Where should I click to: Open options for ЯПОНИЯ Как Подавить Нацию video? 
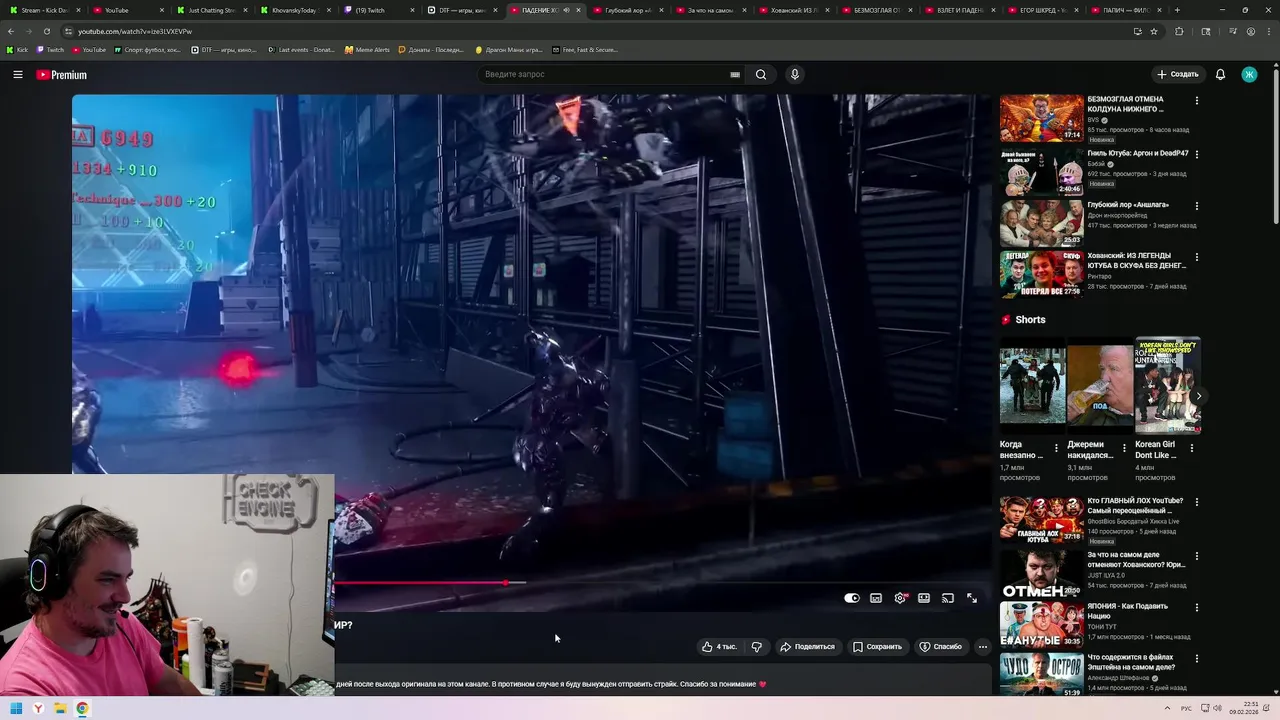pos(1196,607)
